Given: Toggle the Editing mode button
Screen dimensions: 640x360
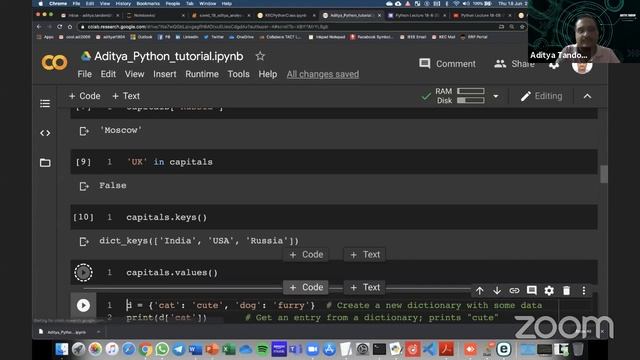Looking at the screenshot, I should coord(542,96).
